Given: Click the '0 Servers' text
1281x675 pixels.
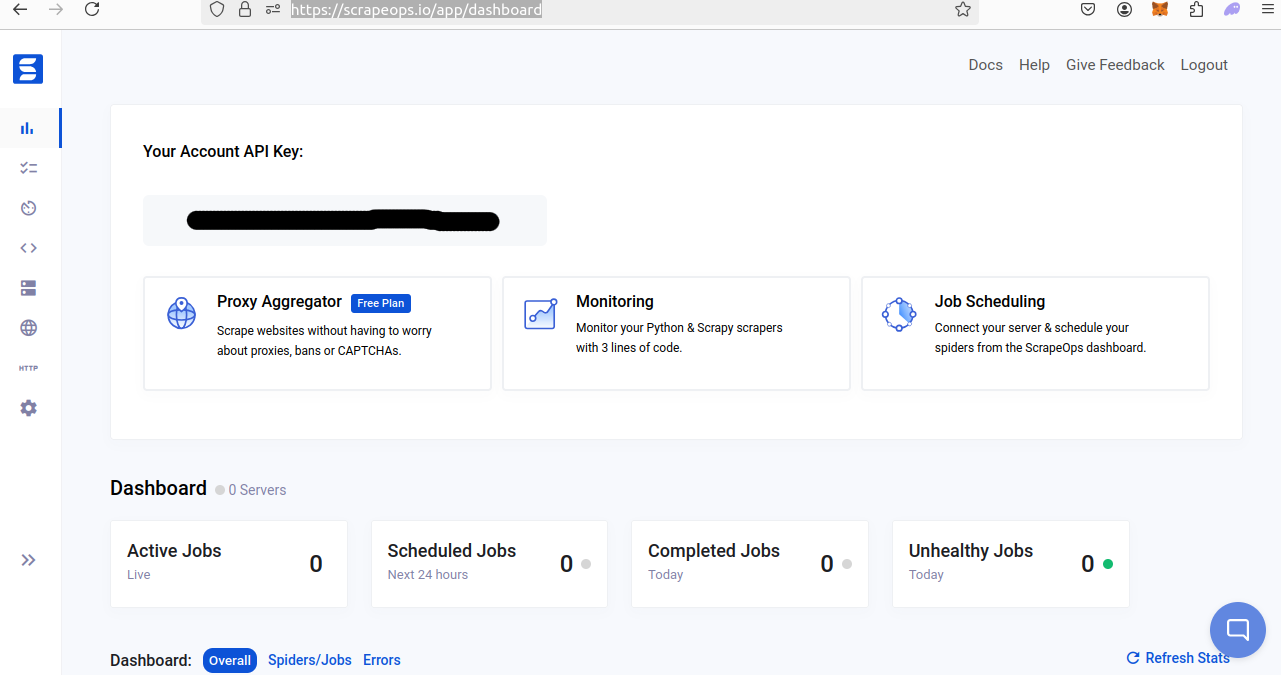Looking at the screenshot, I should click(x=257, y=490).
